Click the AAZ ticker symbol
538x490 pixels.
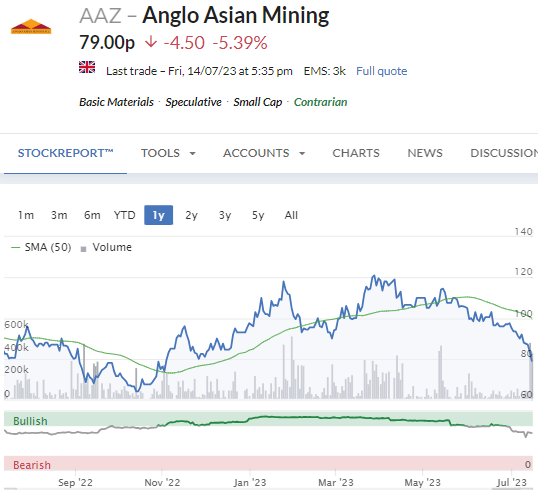[x=101, y=16]
